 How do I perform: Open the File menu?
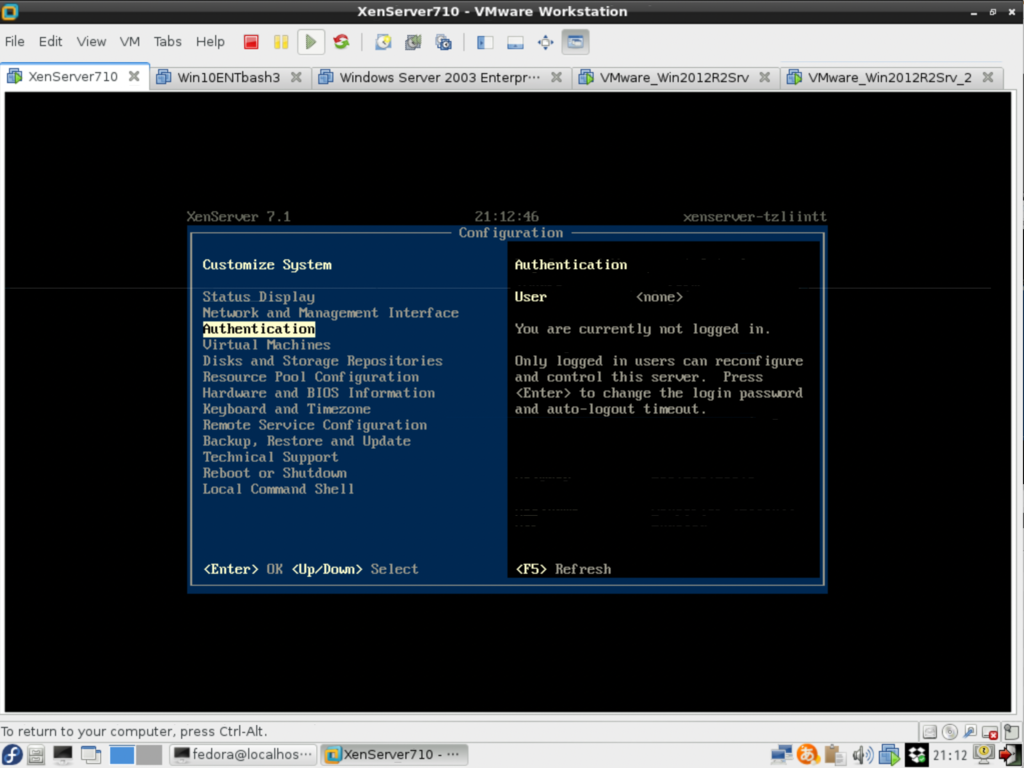14,42
